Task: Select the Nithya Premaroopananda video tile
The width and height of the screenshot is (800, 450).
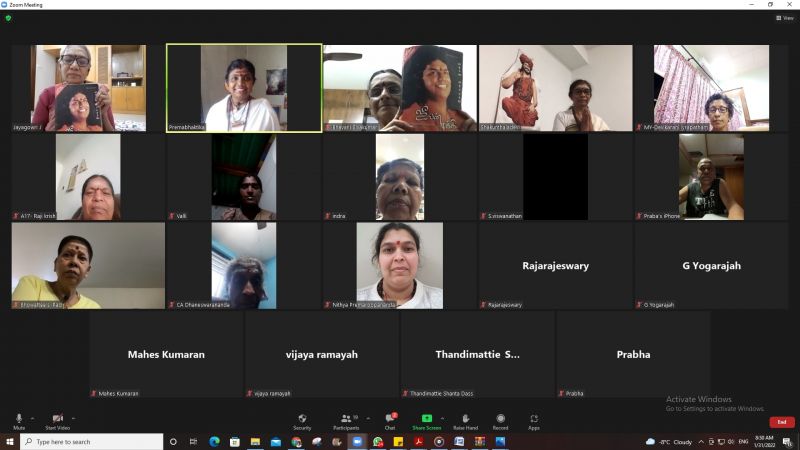Action: pyautogui.click(x=399, y=265)
